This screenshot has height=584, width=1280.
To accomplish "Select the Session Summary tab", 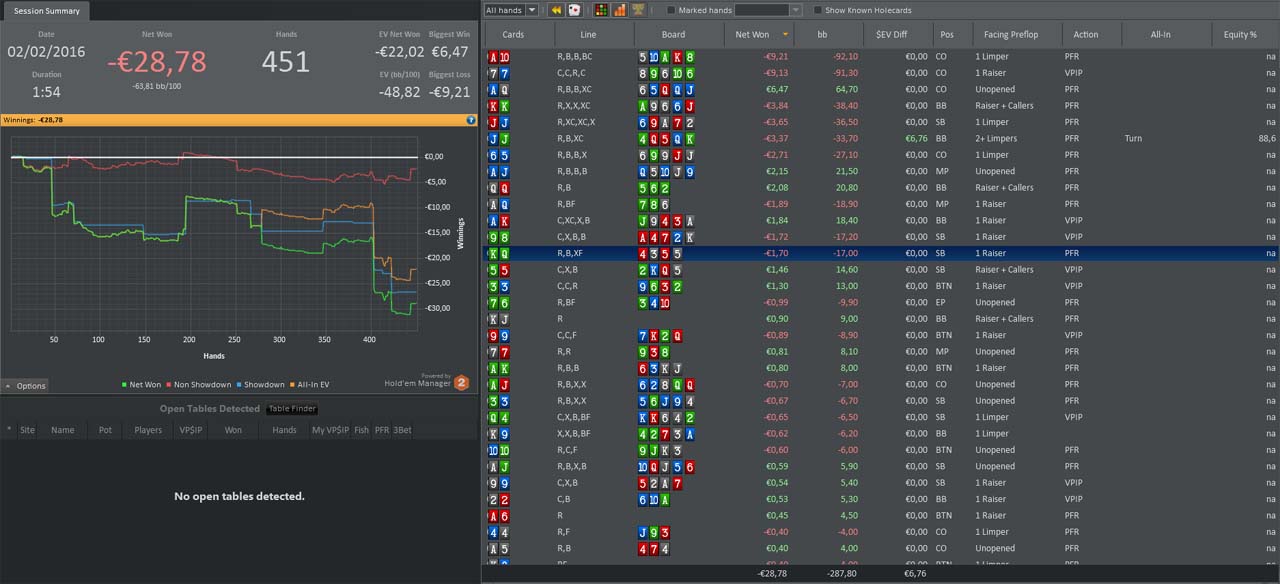I will point(47,11).
